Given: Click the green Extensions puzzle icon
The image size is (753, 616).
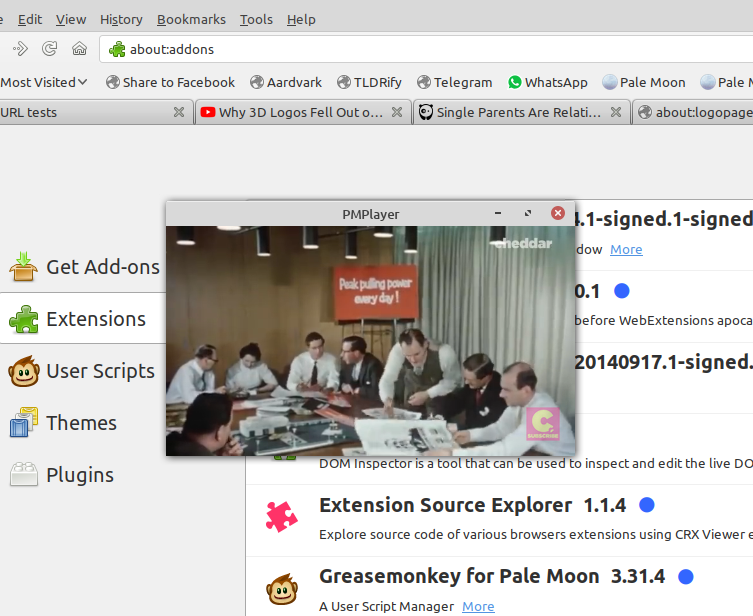Looking at the screenshot, I should point(23,319).
